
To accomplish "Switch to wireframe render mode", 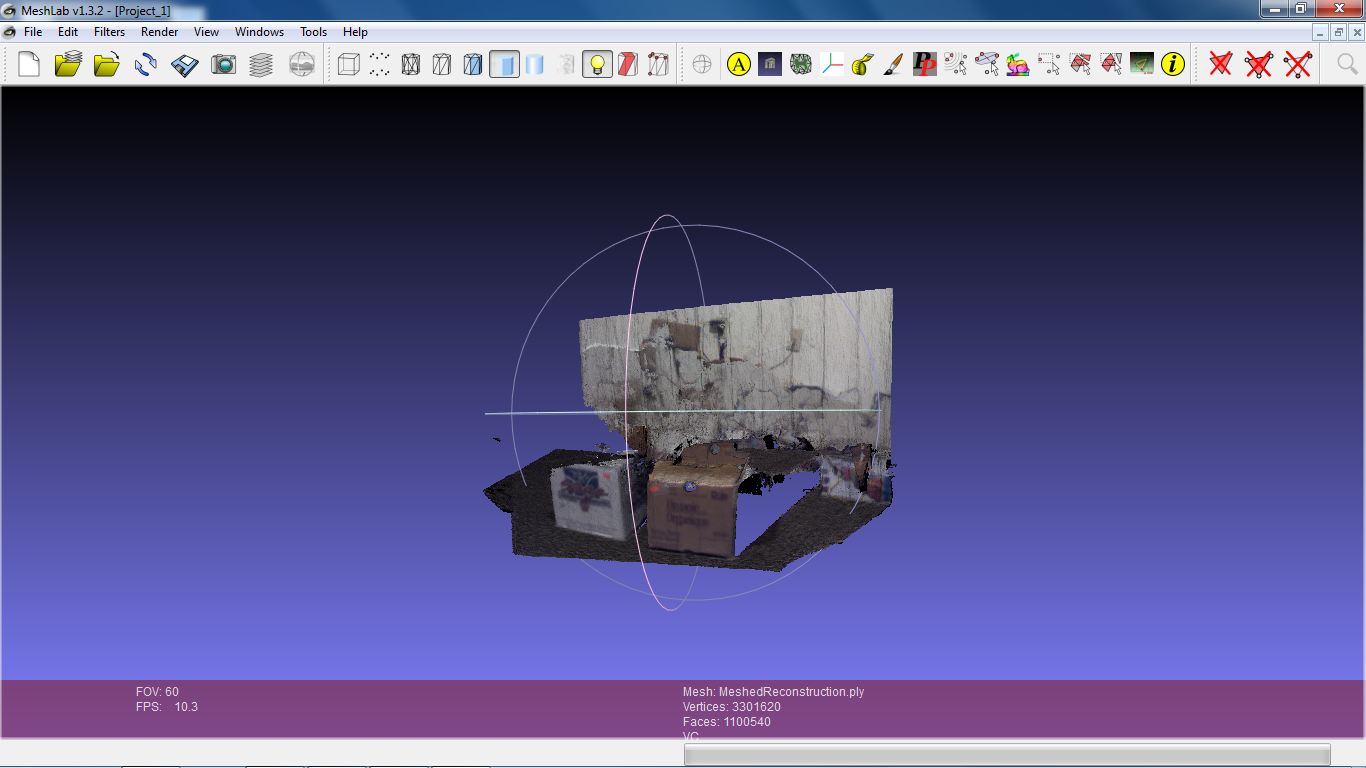I will 410,65.
